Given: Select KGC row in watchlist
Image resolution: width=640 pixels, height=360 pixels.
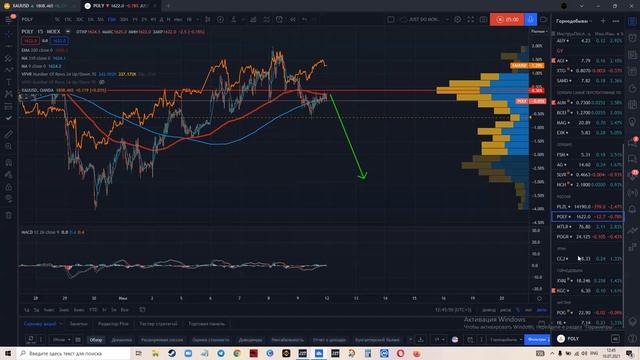Looking at the screenshot, I should (x=588, y=291).
